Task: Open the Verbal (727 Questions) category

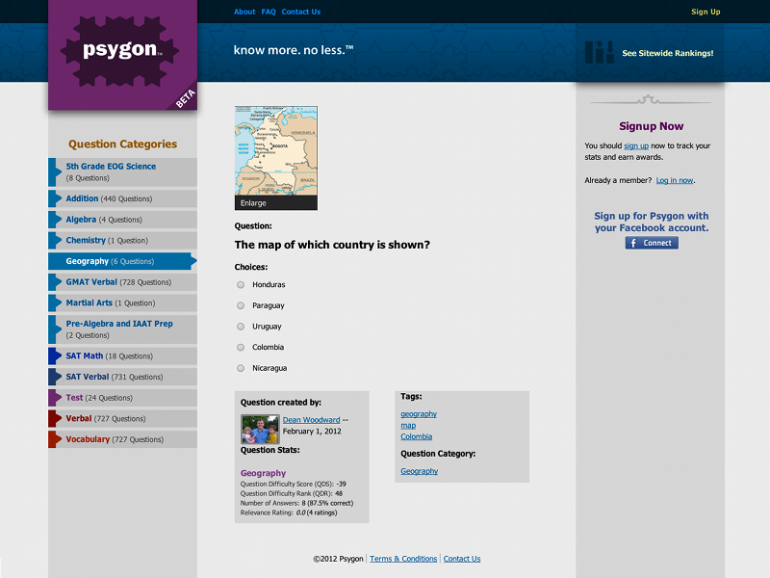Action: tap(122, 418)
